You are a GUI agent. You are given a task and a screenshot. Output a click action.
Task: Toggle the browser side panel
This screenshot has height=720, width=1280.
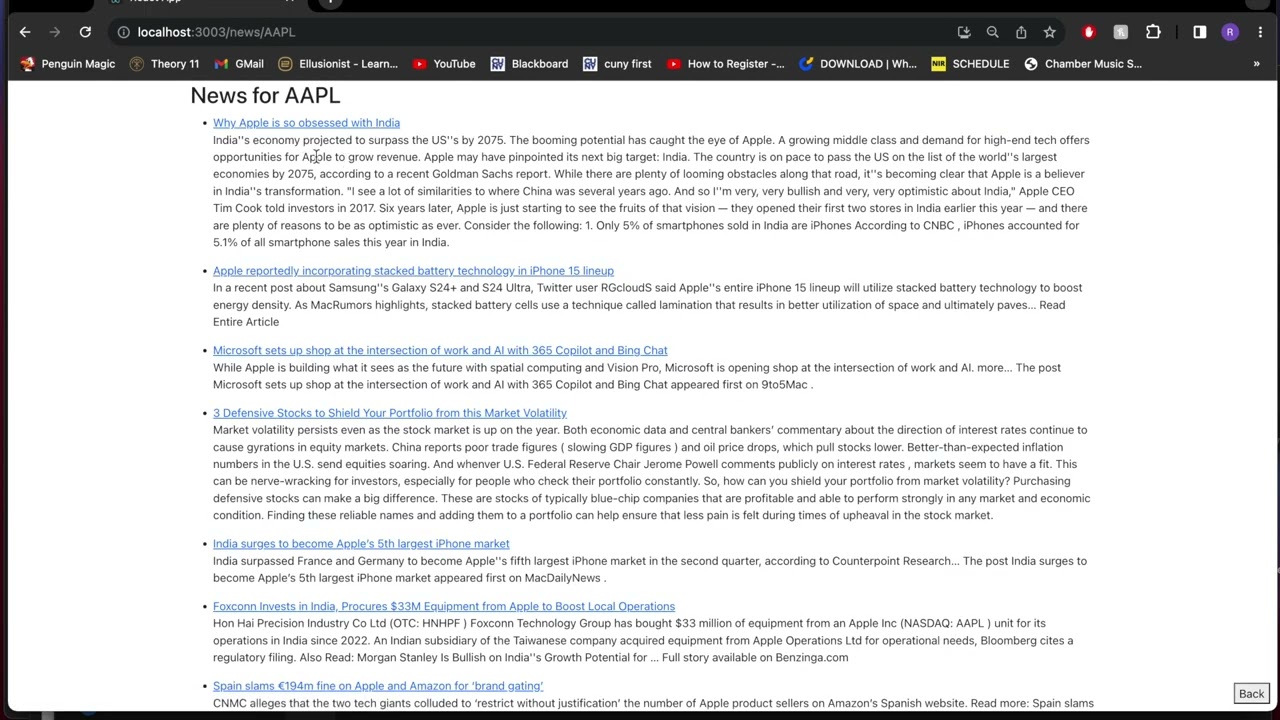coord(1200,32)
